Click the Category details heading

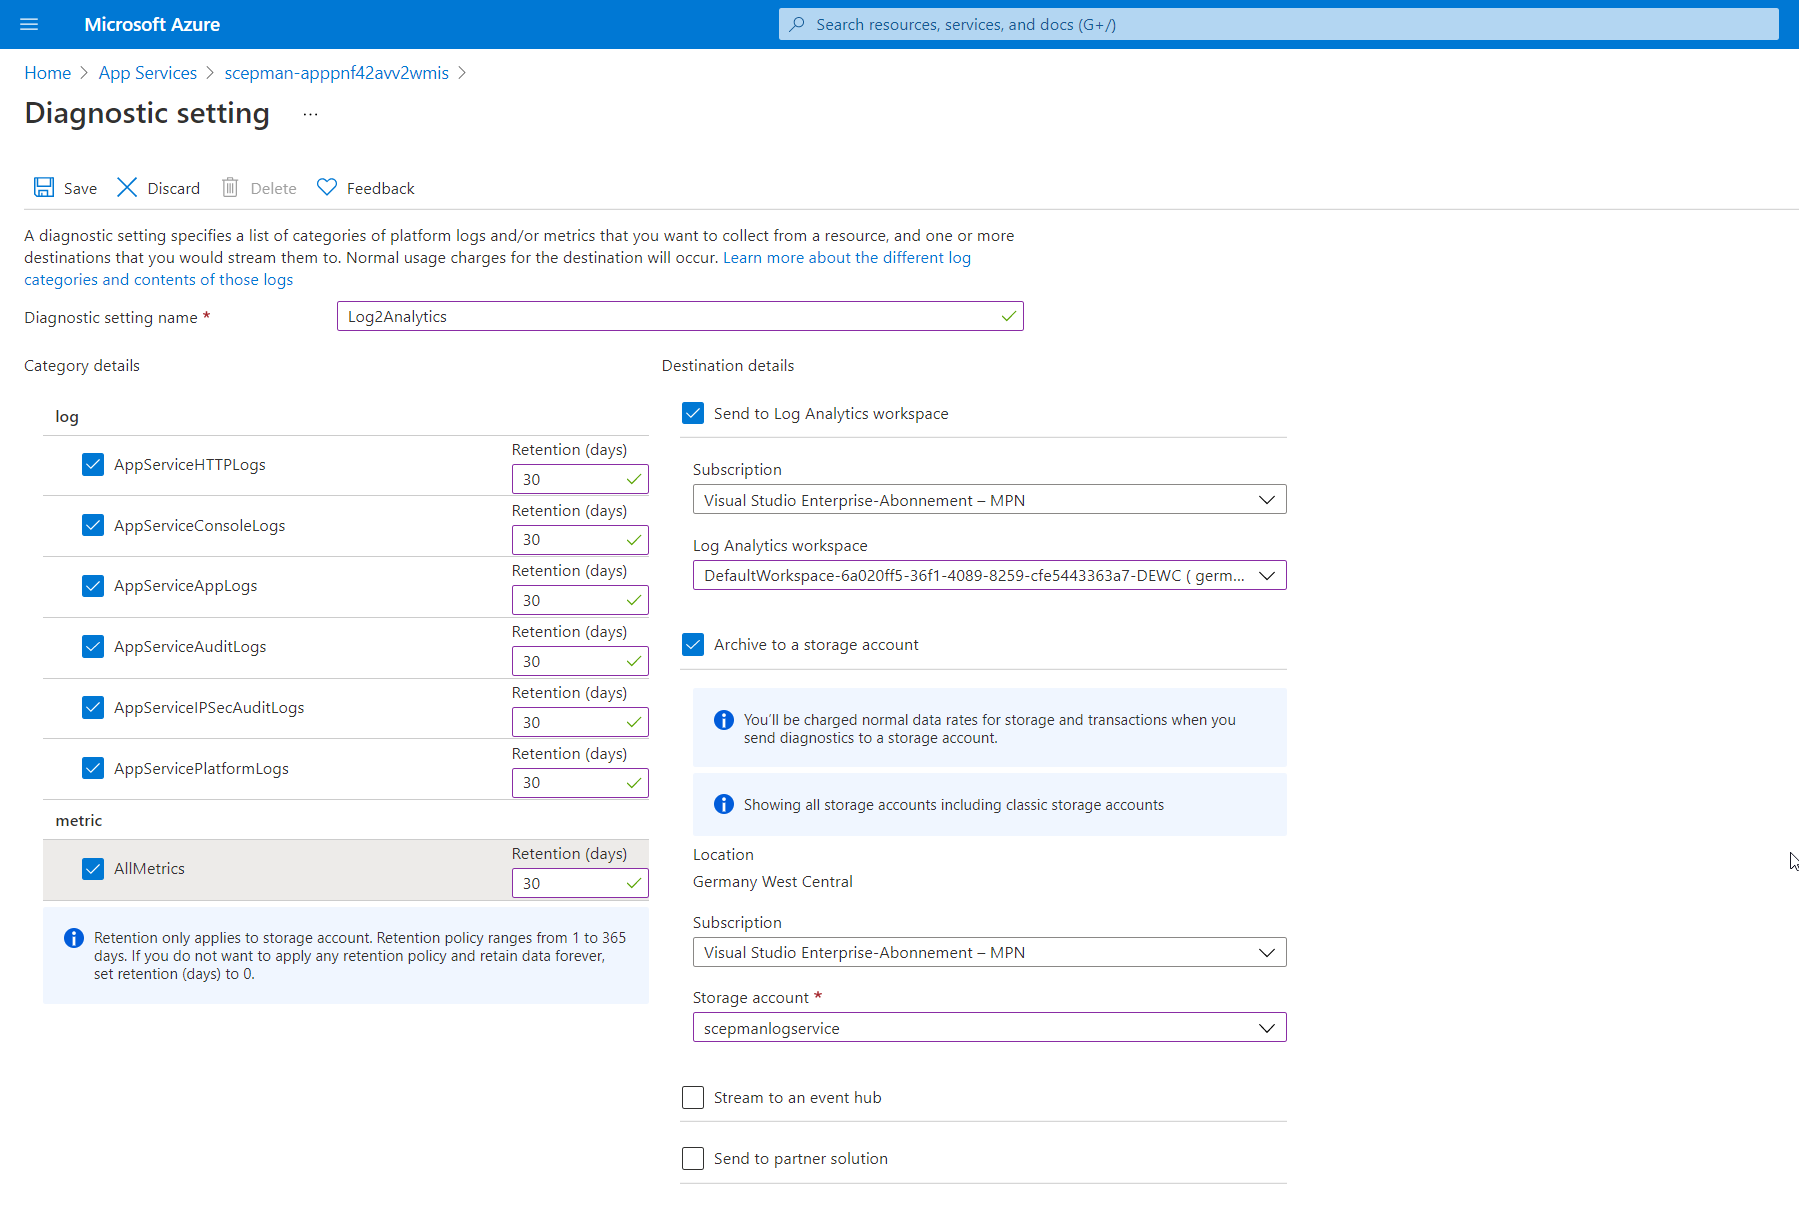tap(82, 365)
